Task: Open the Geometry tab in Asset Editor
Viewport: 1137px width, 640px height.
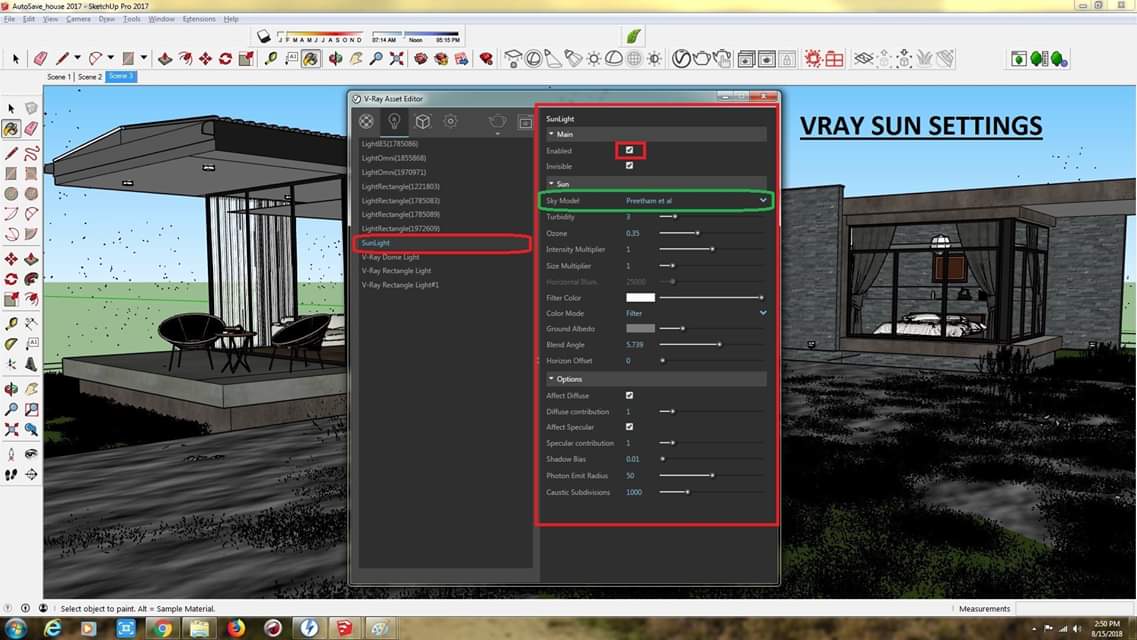Action: [423, 122]
